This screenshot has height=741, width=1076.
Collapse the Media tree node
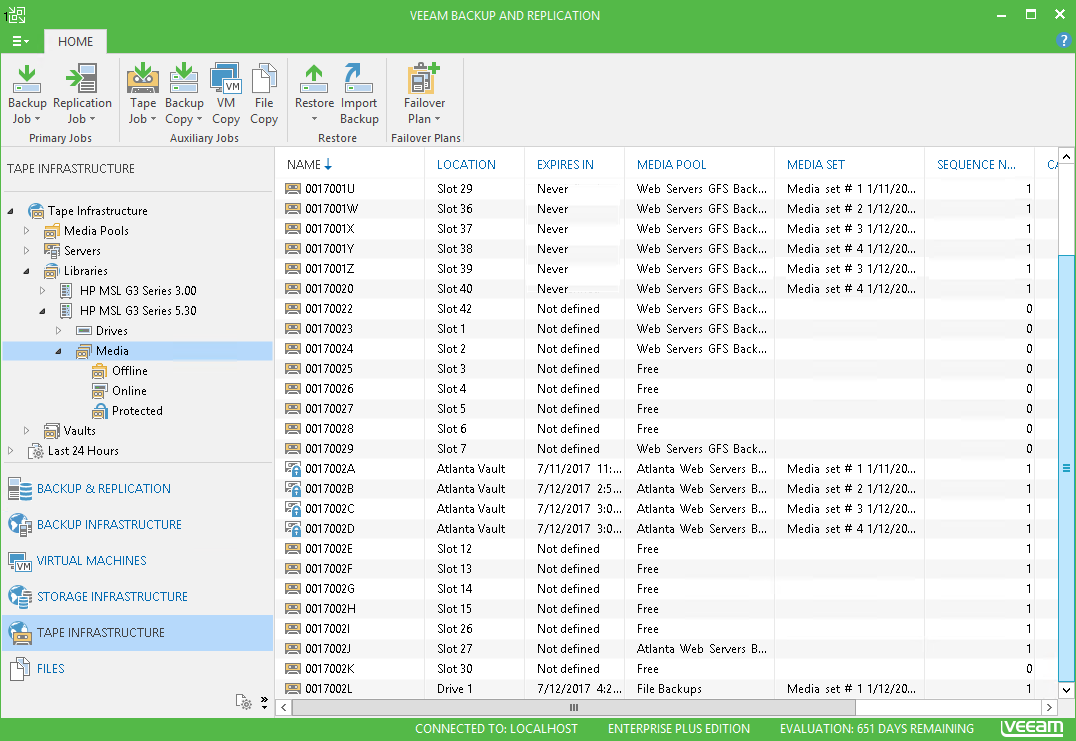point(58,351)
